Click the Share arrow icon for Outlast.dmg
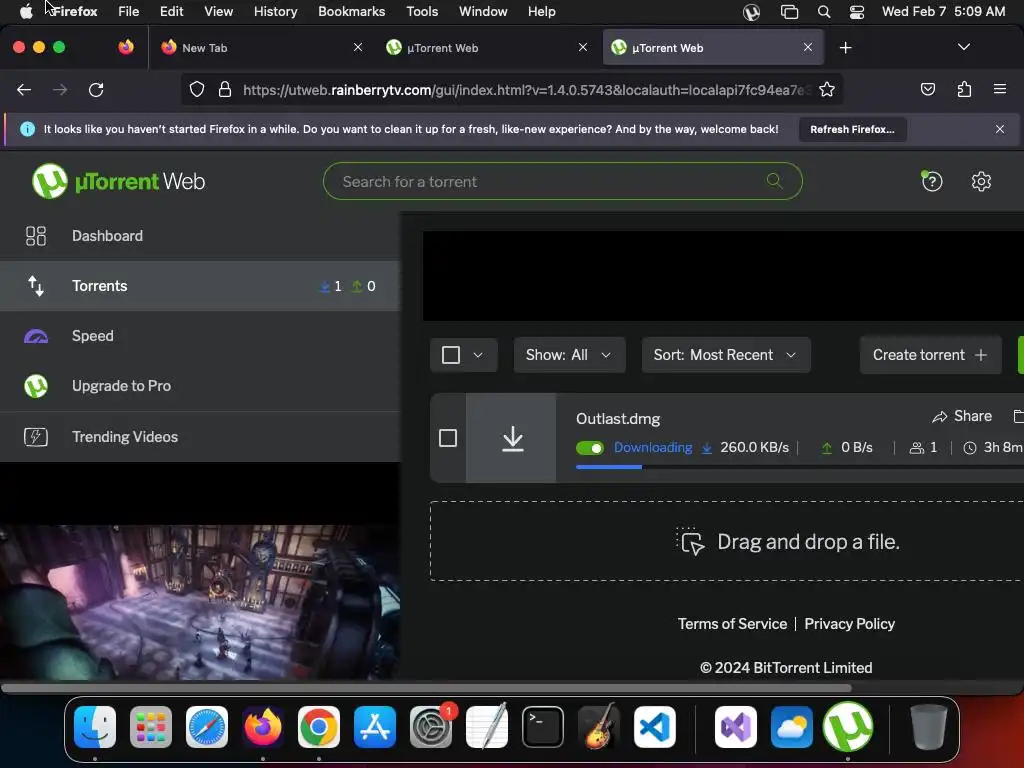The height and width of the screenshot is (768, 1024). (x=940, y=417)
